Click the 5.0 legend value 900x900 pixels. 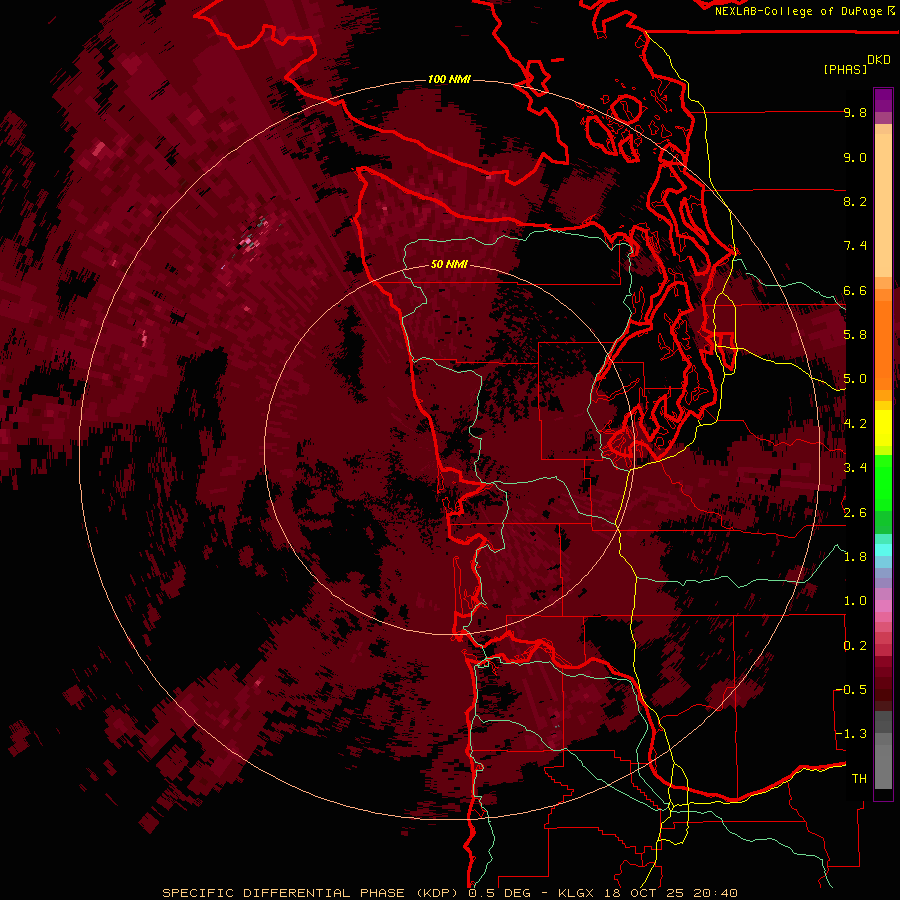(x=855, y=379)
